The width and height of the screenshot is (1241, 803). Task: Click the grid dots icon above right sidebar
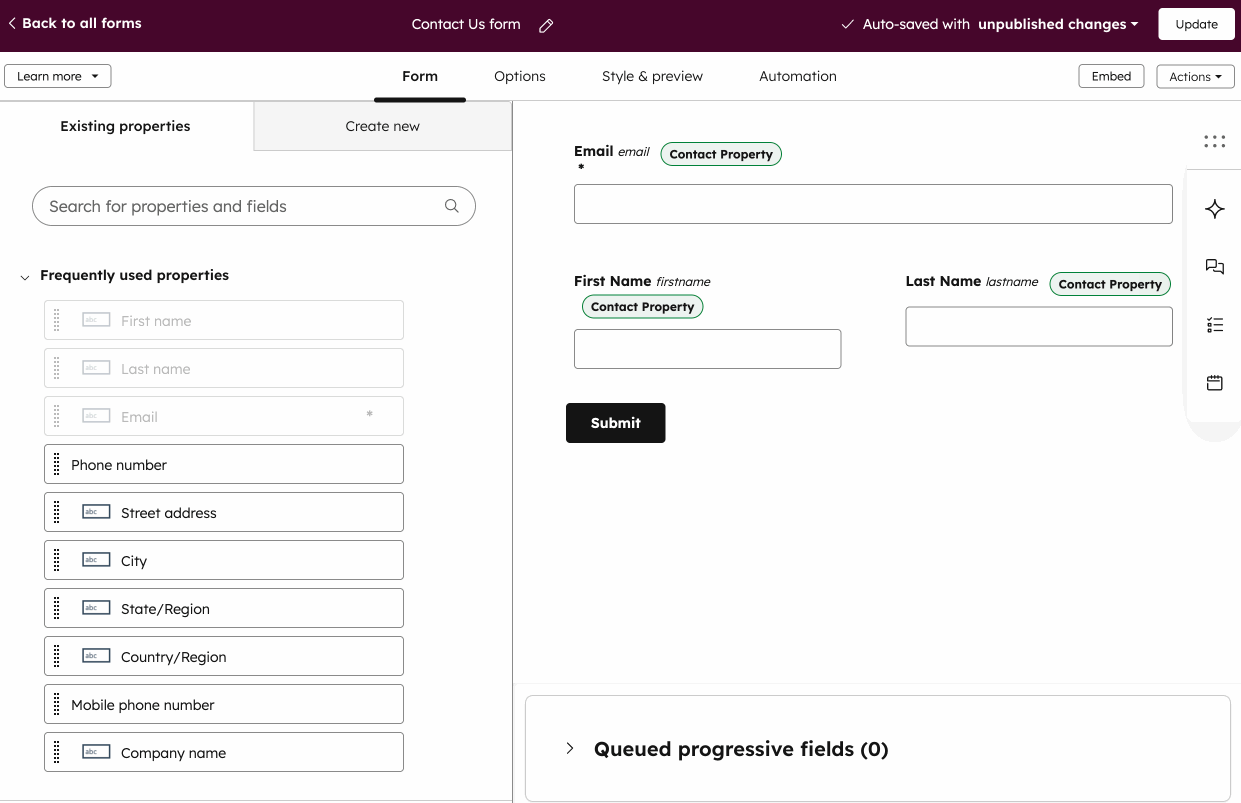[1214, 141]
